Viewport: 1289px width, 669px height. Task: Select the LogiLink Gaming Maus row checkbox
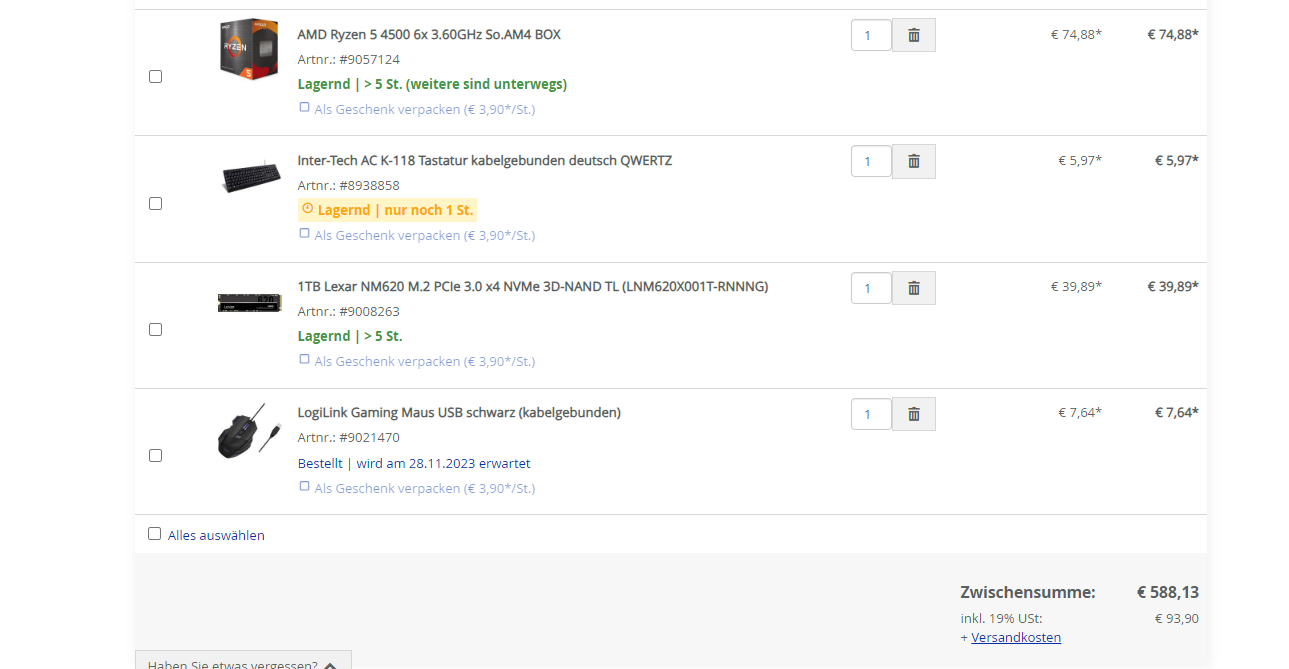point(155,455)
